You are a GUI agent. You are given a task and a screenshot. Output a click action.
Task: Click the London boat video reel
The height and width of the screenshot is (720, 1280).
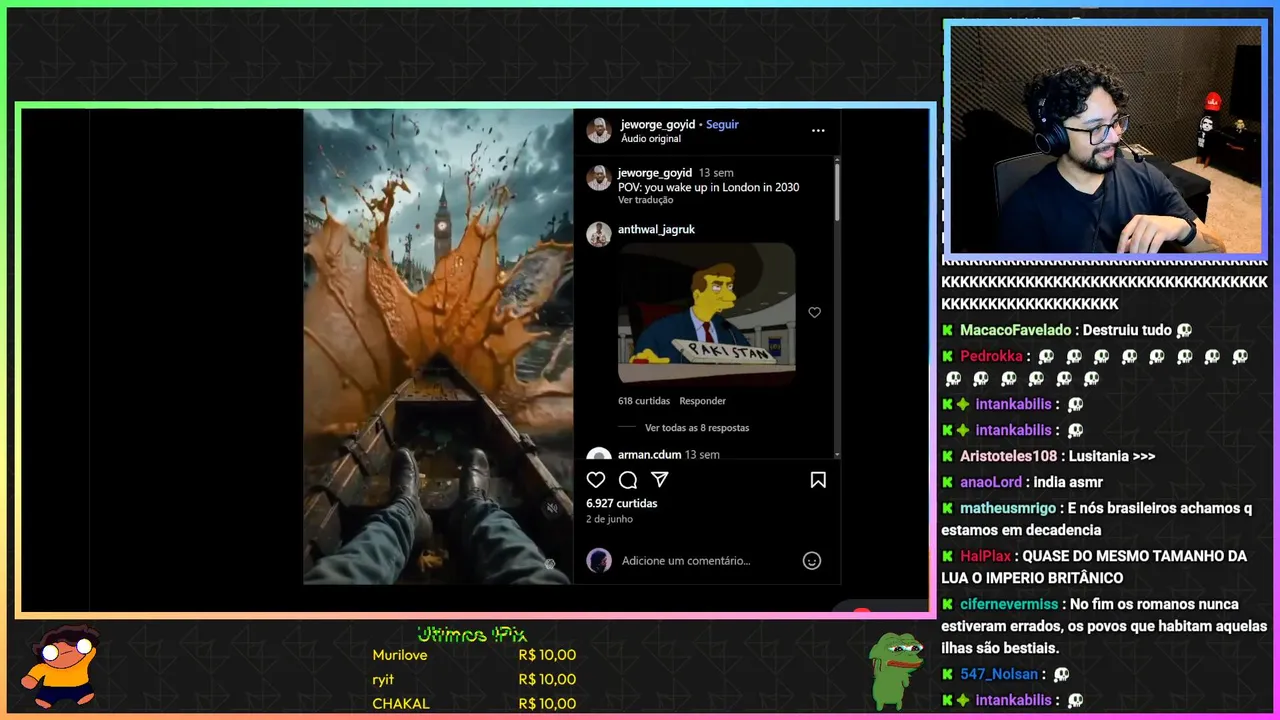click(438, 346)
